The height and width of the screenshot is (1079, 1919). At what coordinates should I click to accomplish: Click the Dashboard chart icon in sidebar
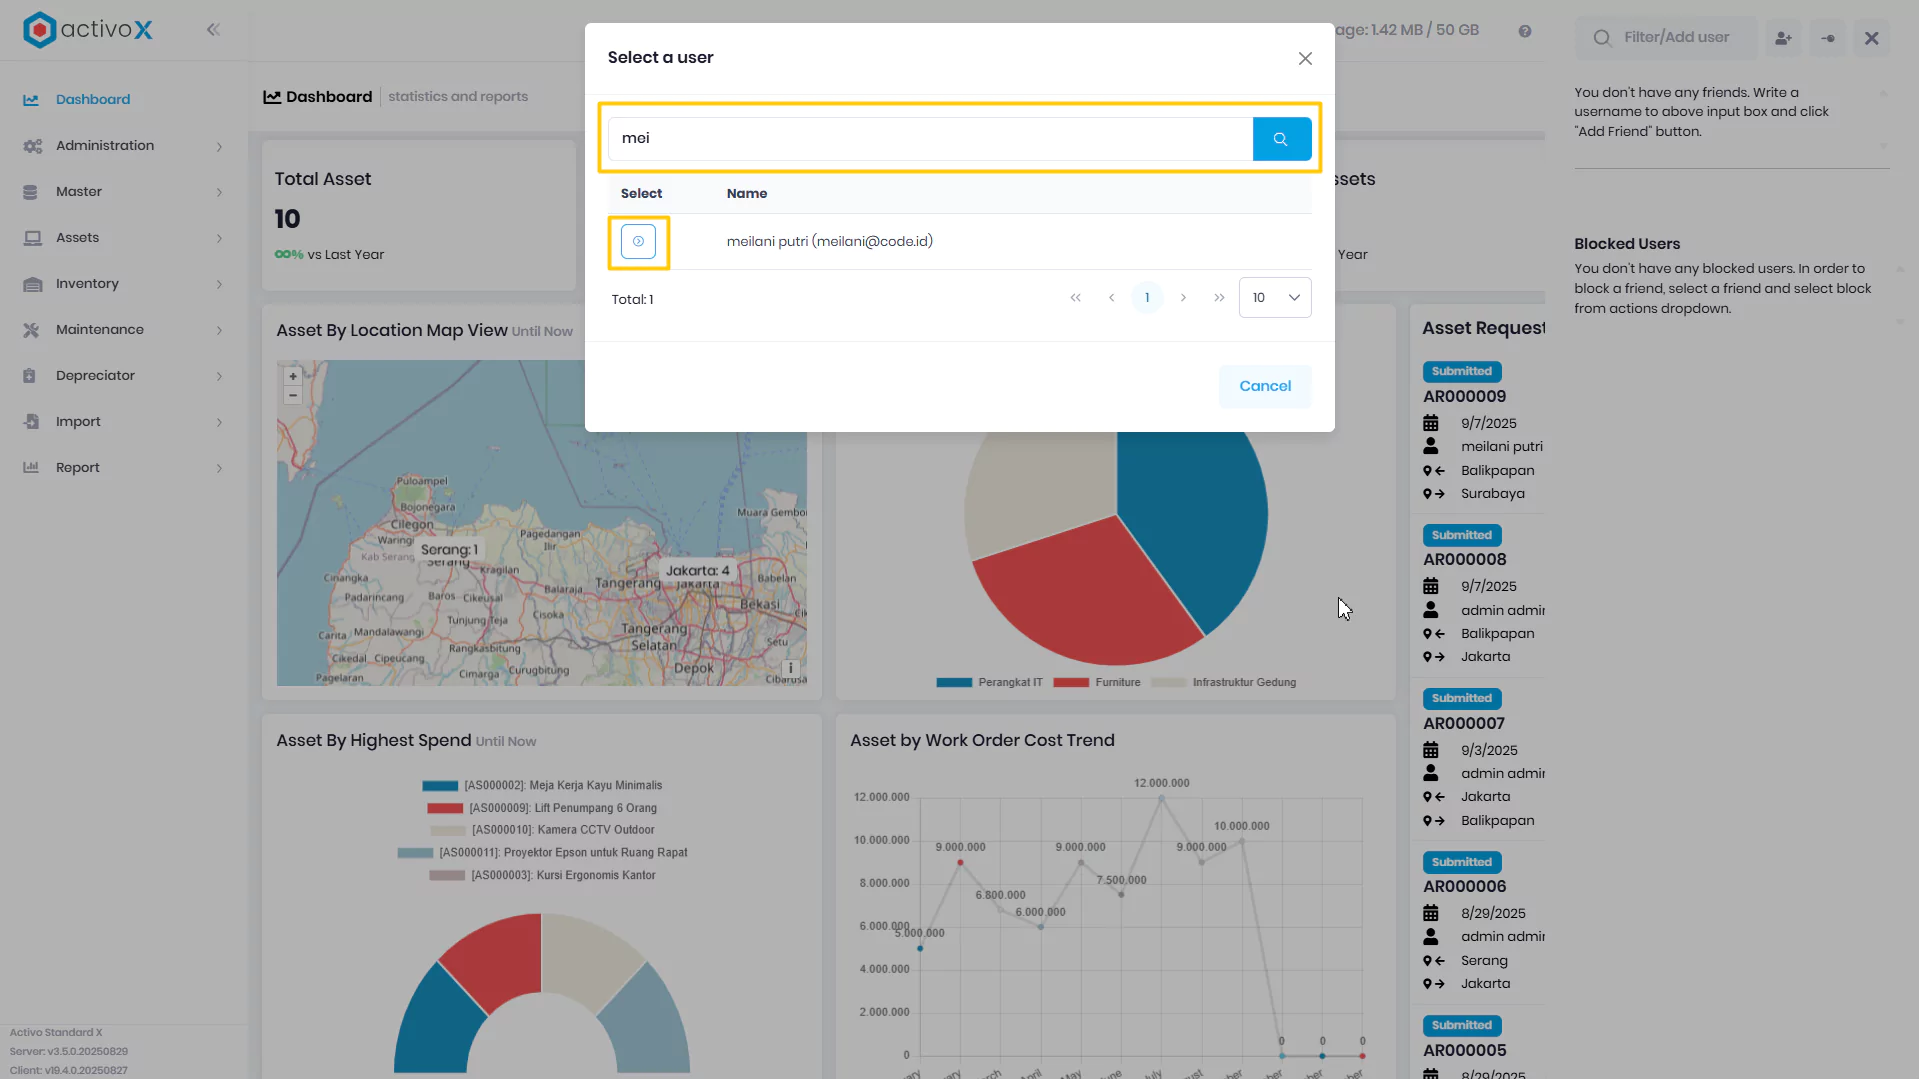click(31, 100)
